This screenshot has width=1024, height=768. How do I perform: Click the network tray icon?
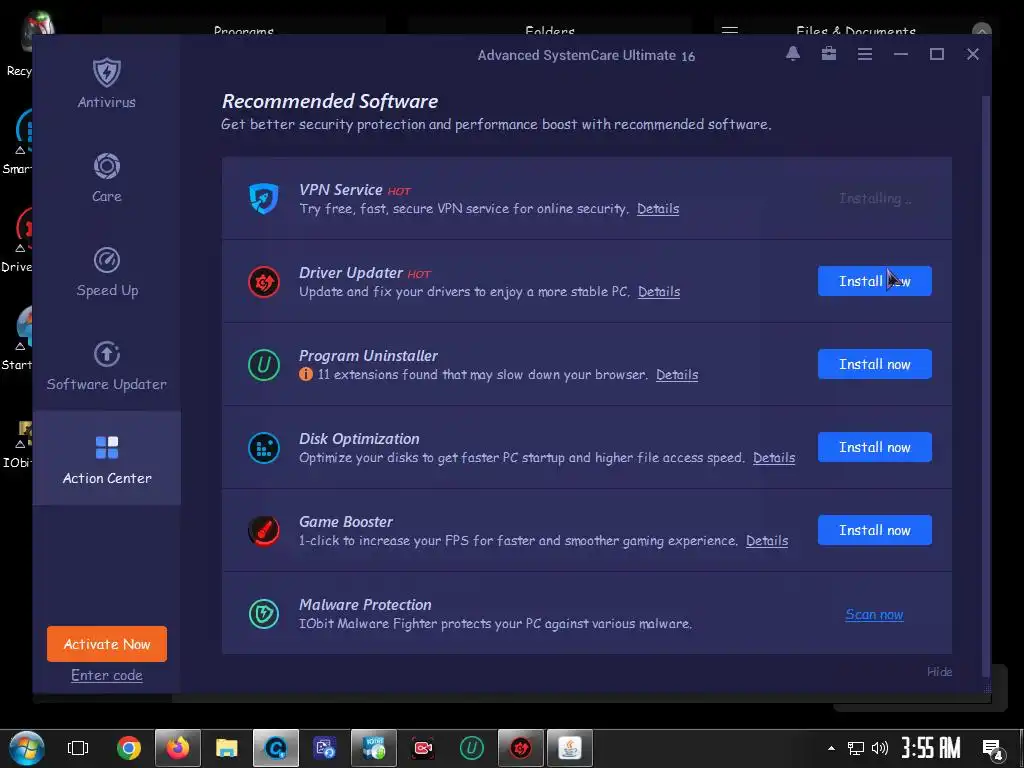856,748
